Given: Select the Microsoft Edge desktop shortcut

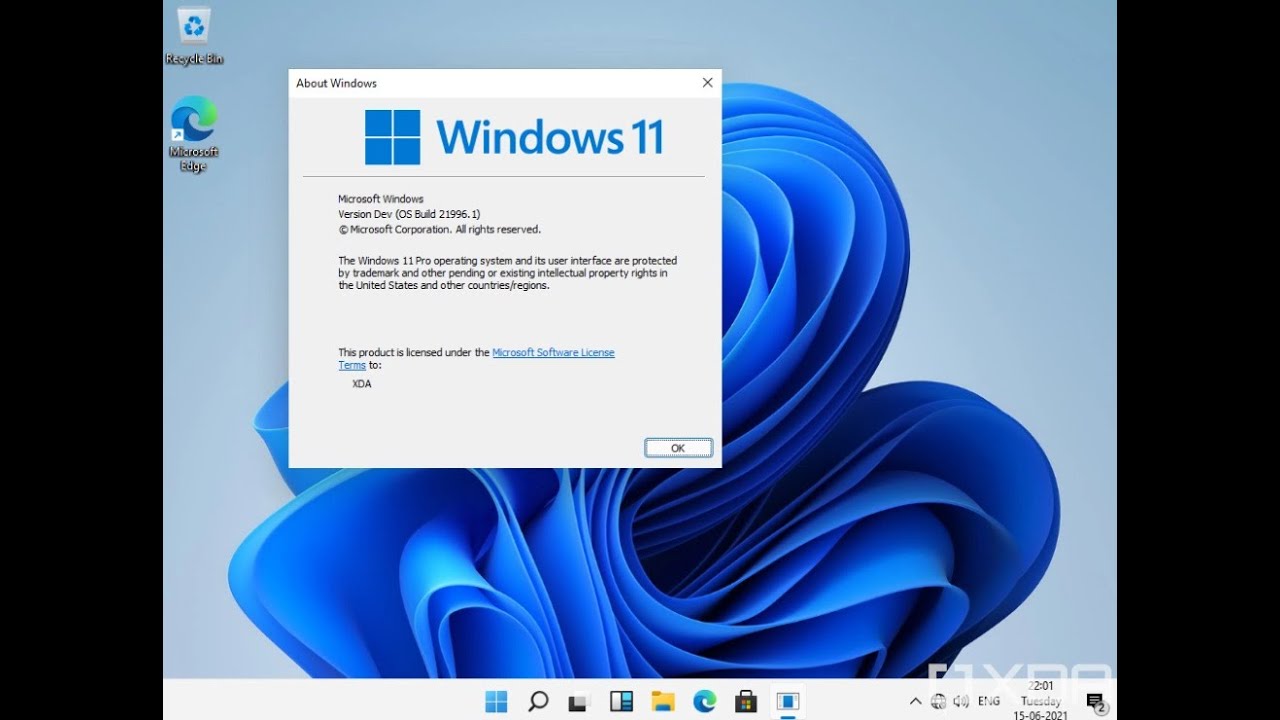Looking at the screenshot, I should 194,134.
